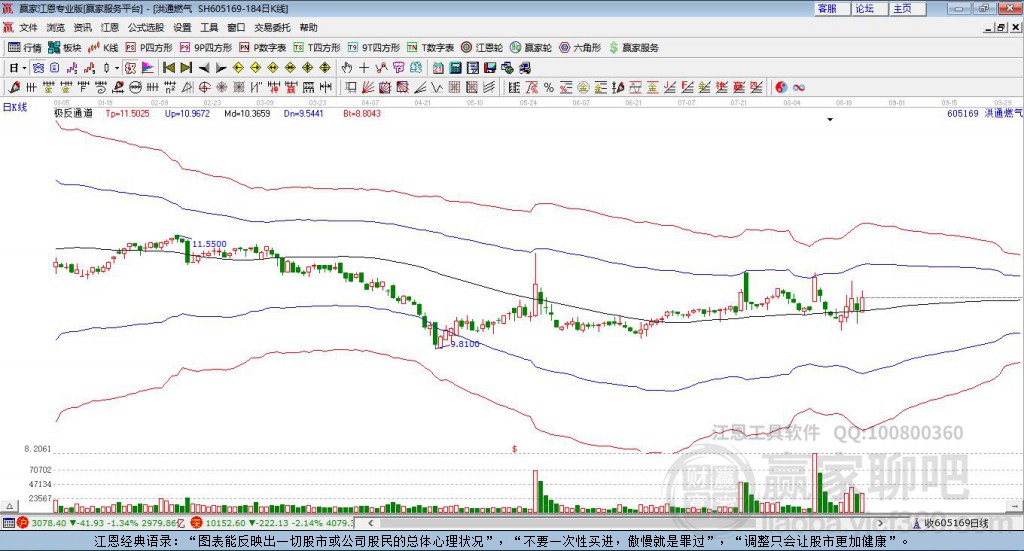Click the percent % tool icon
This screenshot has height=551, width=1024.
coord(549,87)
